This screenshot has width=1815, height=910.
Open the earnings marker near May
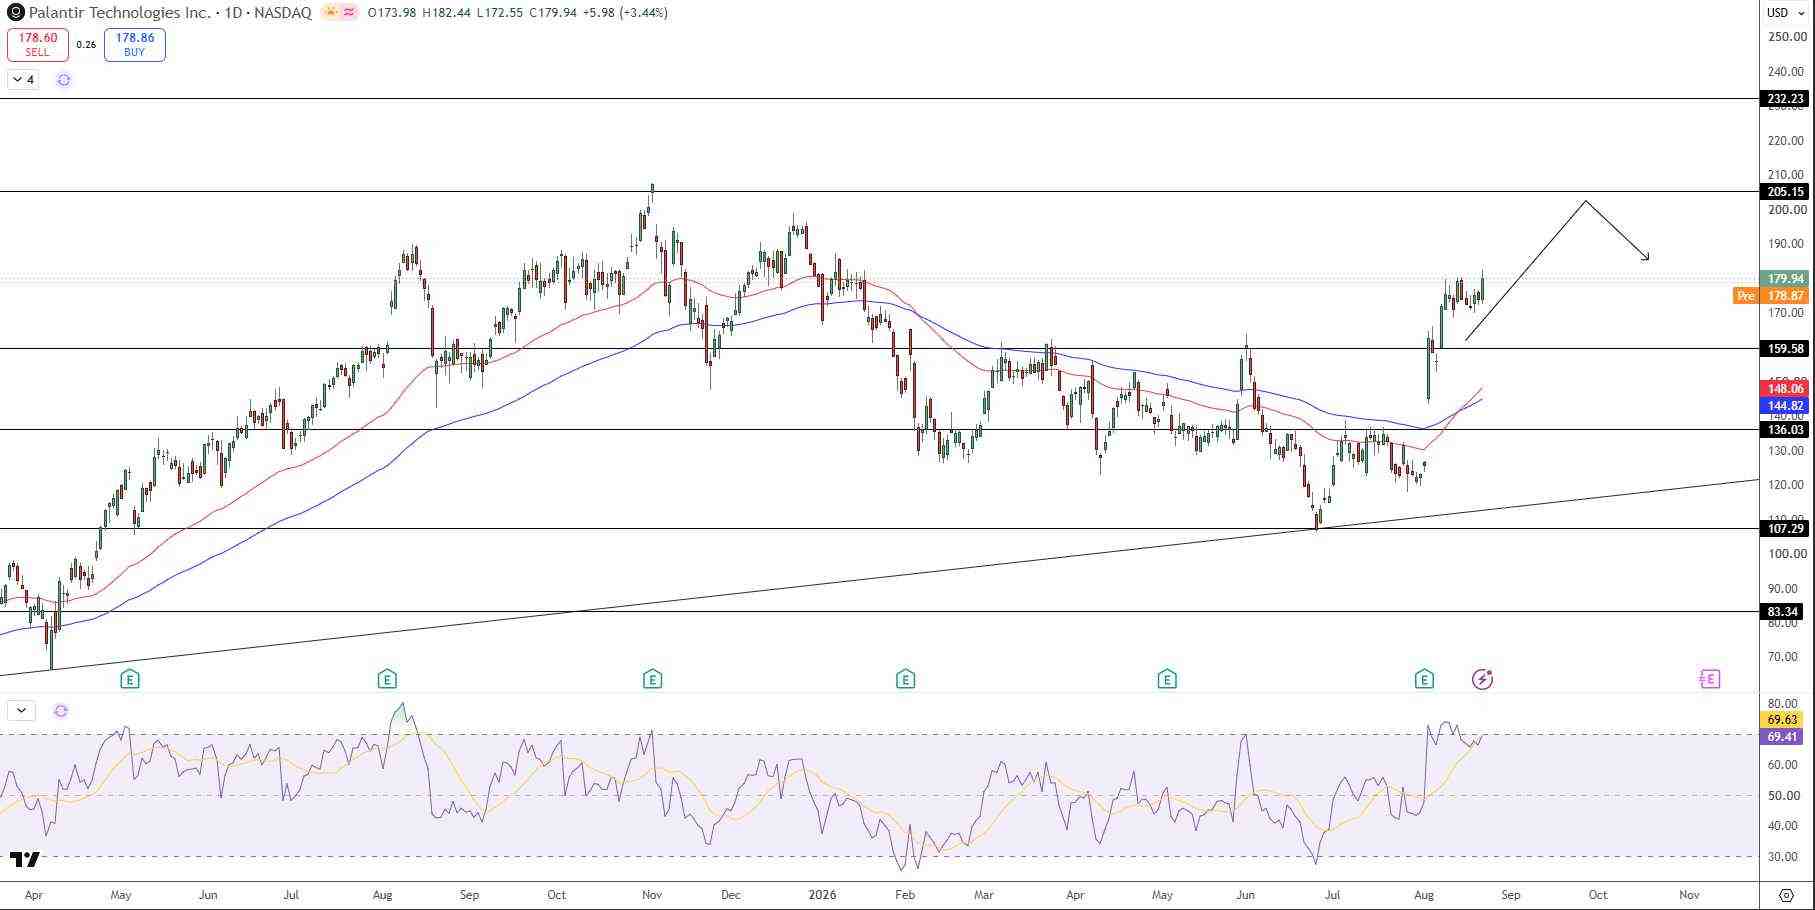click(x=129, y=680)
